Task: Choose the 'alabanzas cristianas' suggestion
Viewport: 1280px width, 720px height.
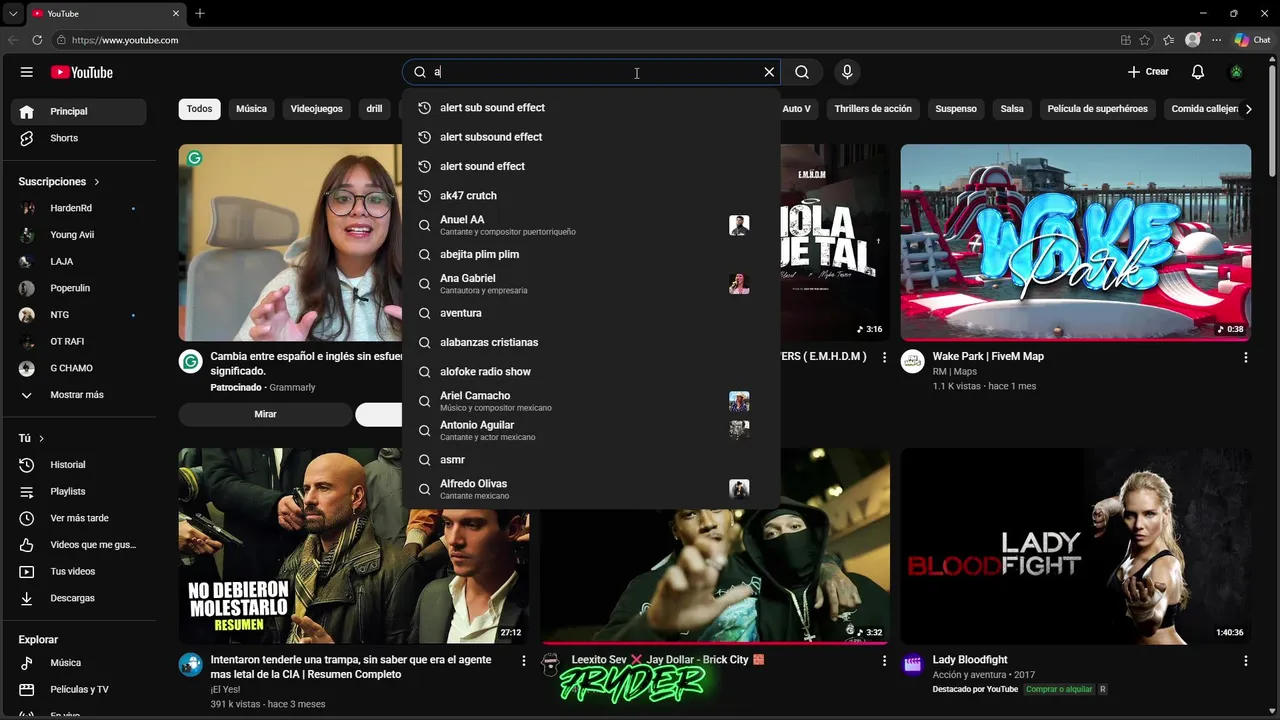Action: point(591,342)
